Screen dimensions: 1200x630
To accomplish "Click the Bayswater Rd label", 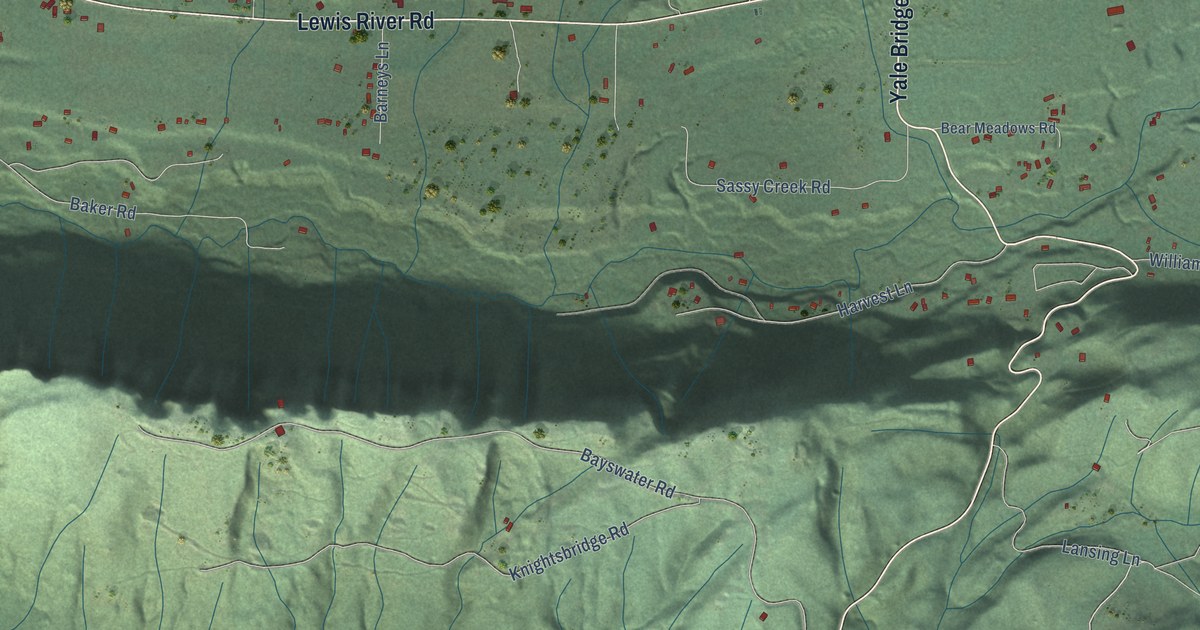I will (628, 473).
